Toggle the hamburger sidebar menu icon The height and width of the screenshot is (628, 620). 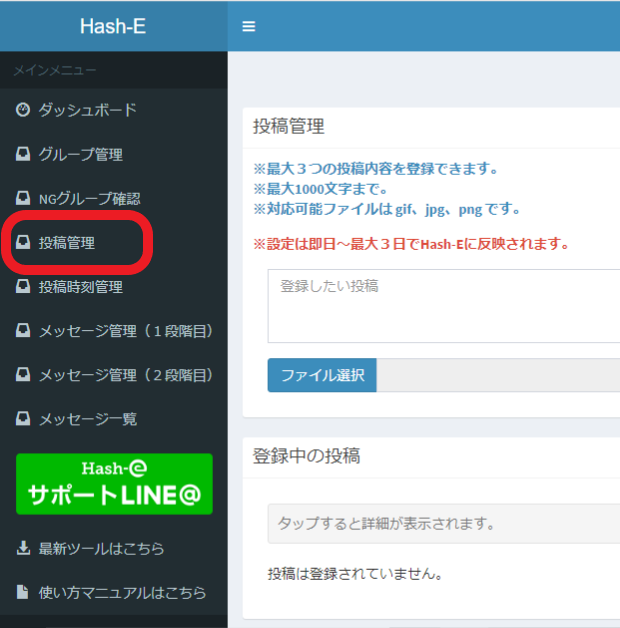pyautogui.click(x=249, y=26)
